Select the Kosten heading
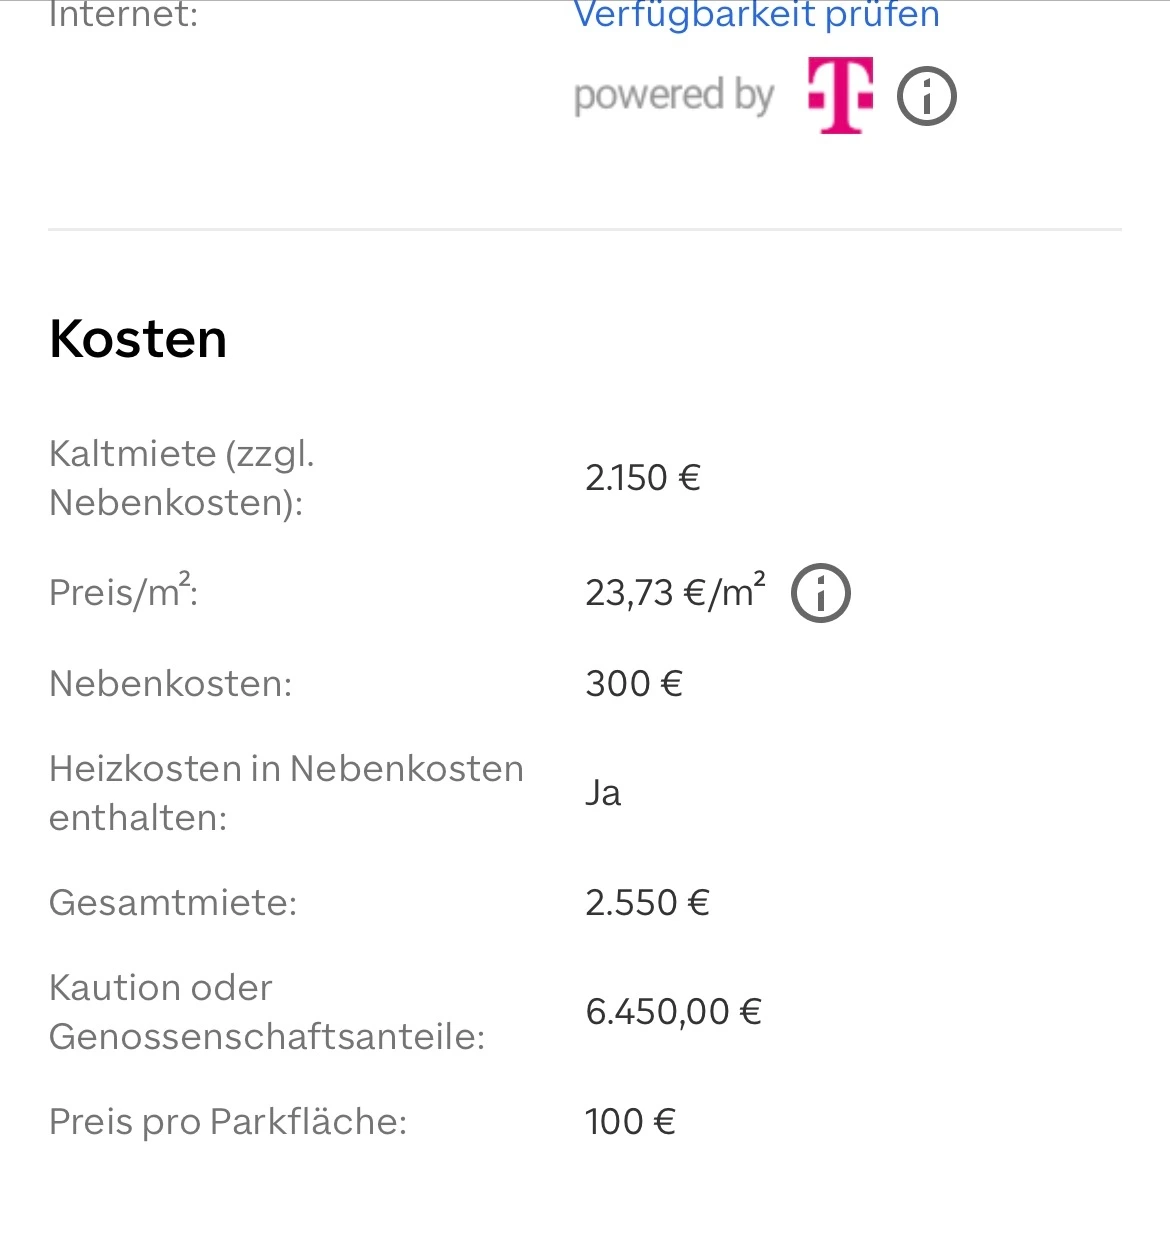The width and height of the screenshot is (1170, 1243). coord(138,339)
